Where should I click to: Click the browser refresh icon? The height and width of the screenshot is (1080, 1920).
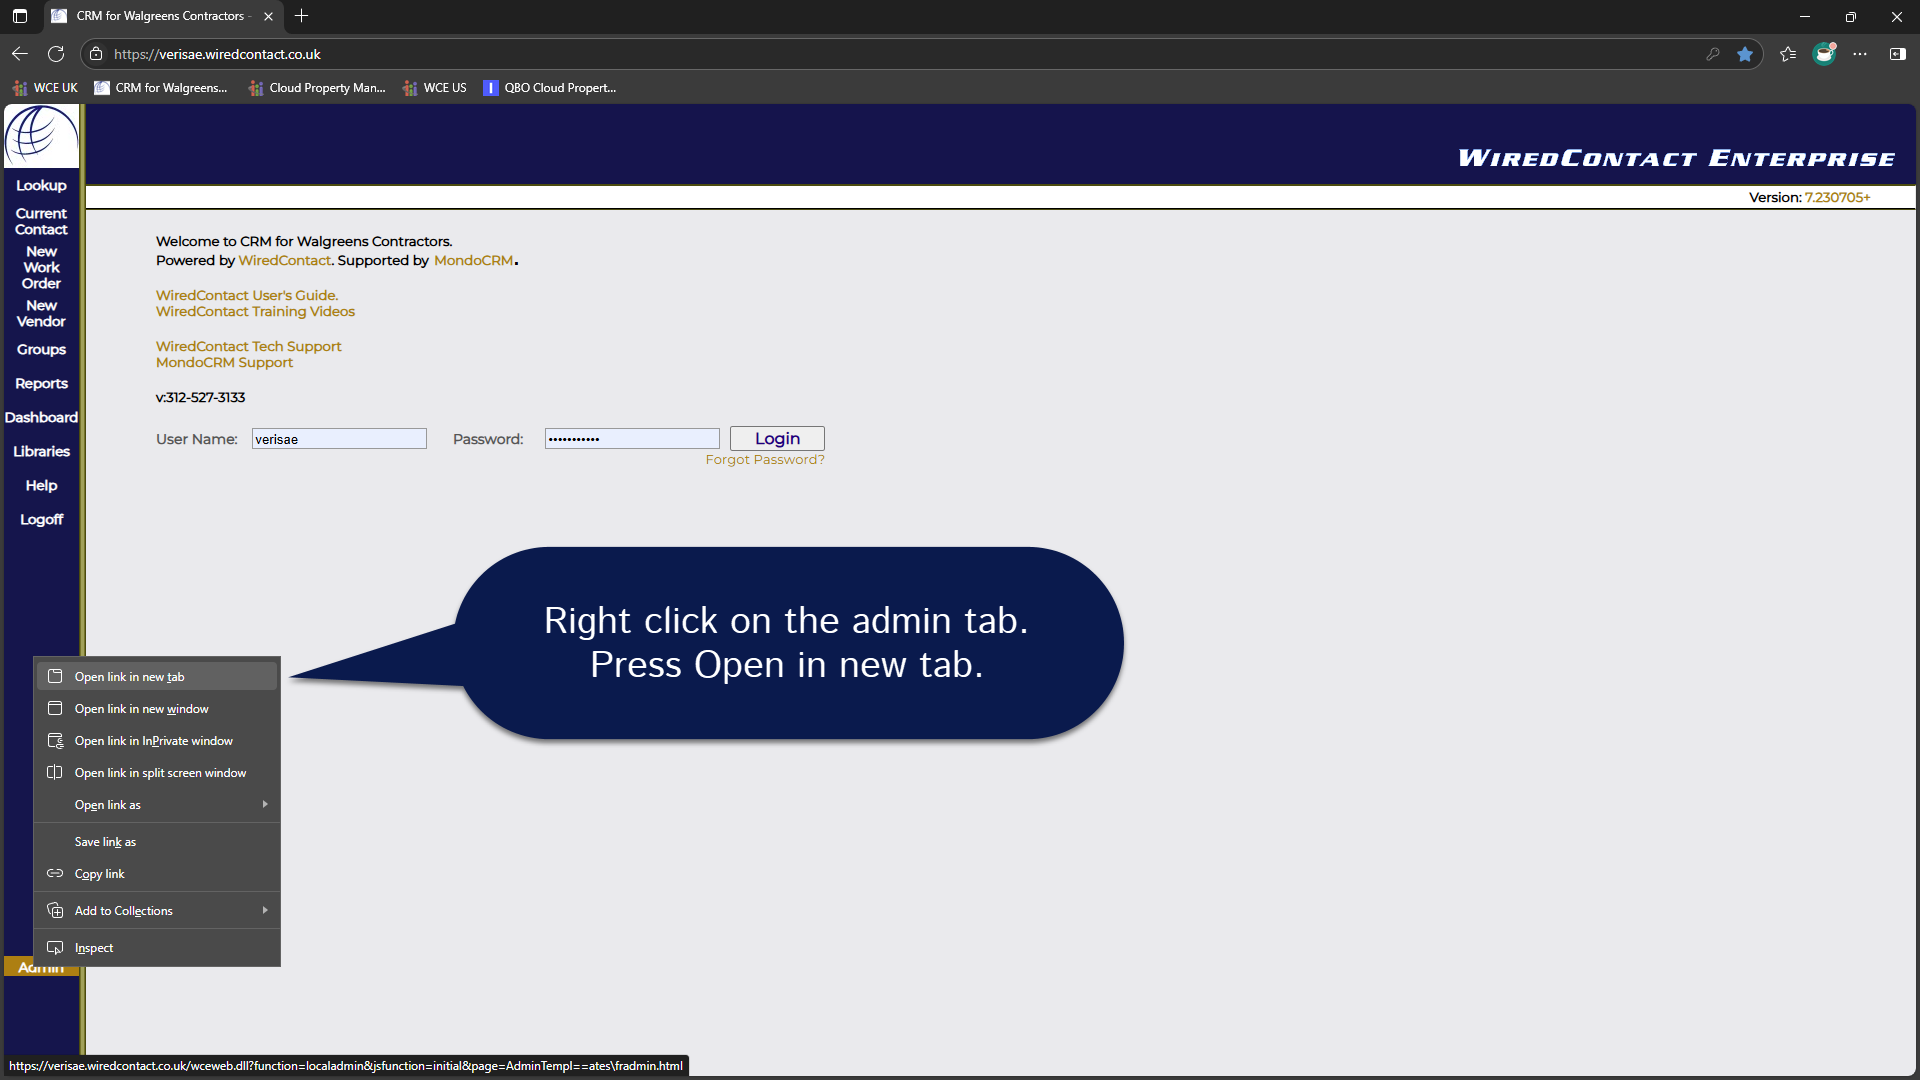pos(56,54)
